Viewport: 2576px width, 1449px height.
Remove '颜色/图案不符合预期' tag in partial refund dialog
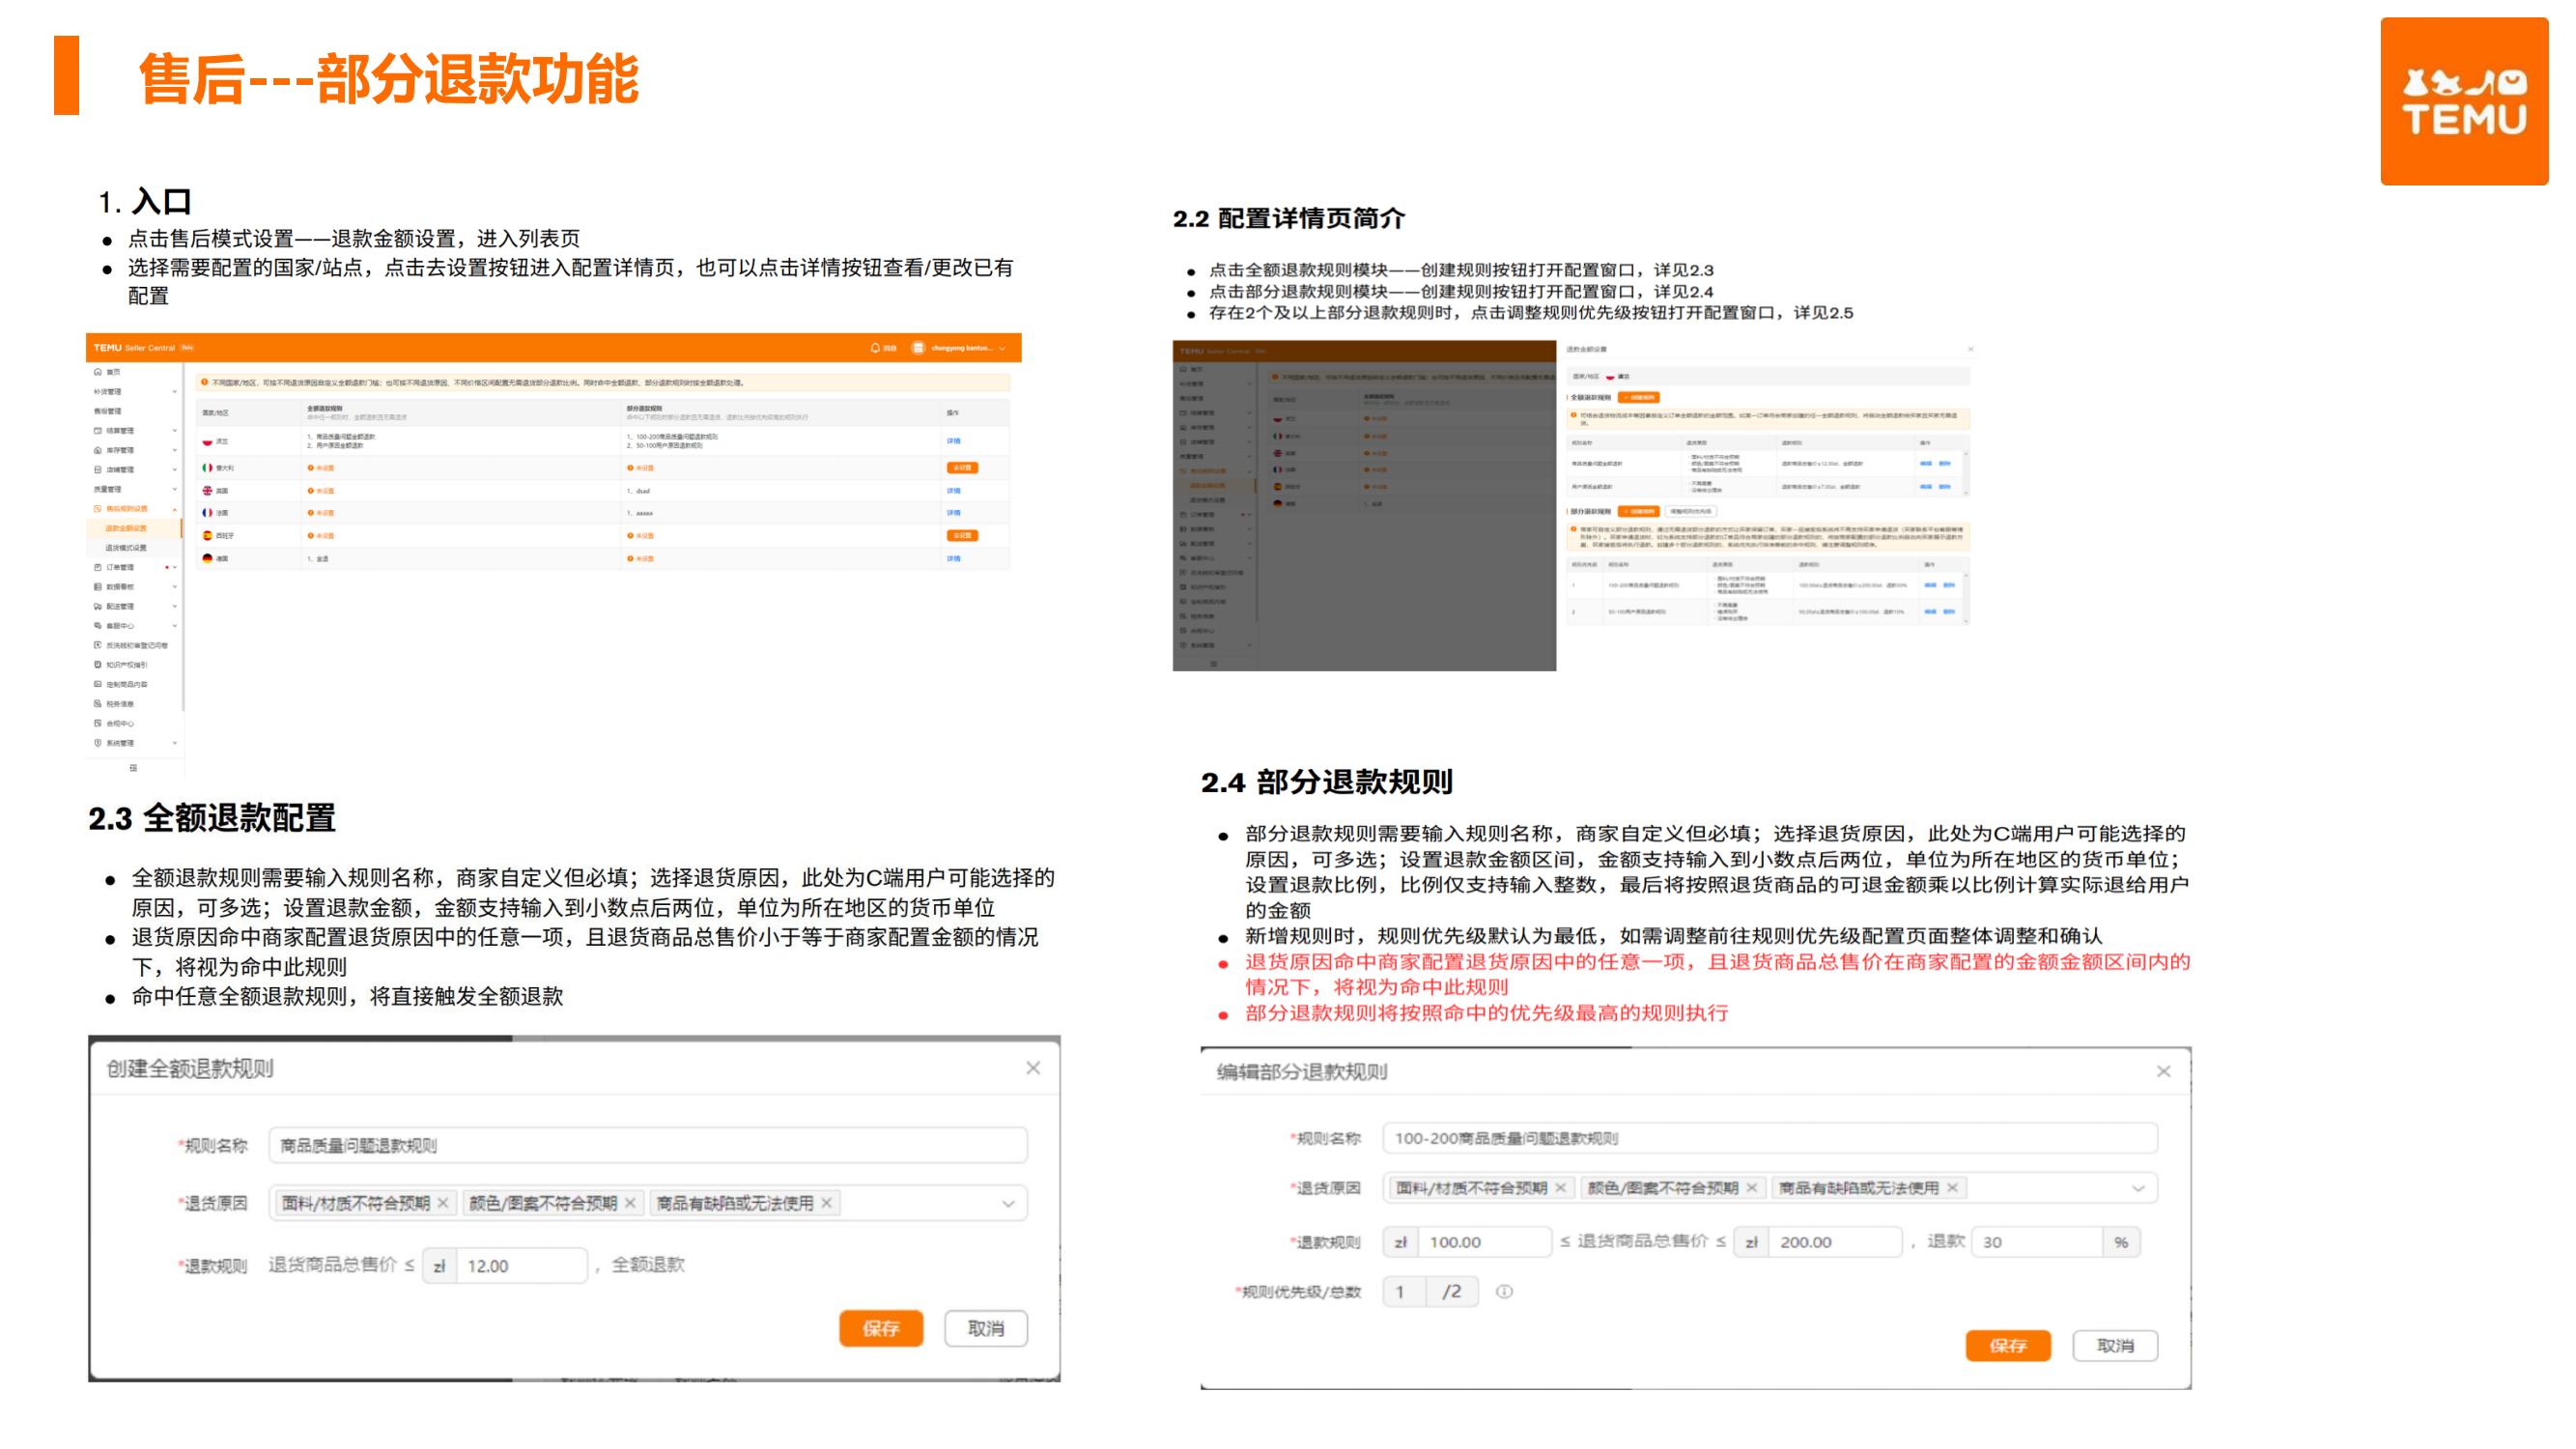(1751, 1188)
